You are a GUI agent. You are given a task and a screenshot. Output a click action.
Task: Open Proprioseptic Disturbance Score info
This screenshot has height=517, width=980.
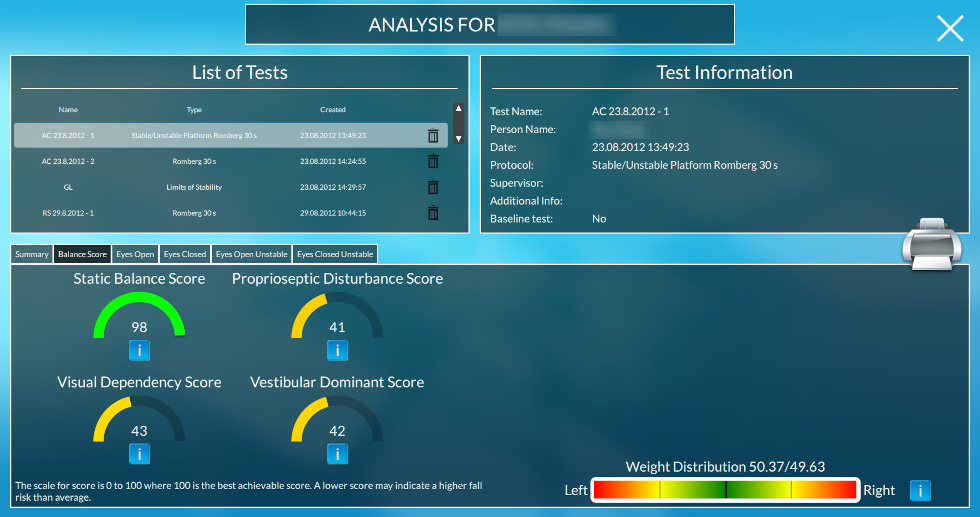pos(337,350)
